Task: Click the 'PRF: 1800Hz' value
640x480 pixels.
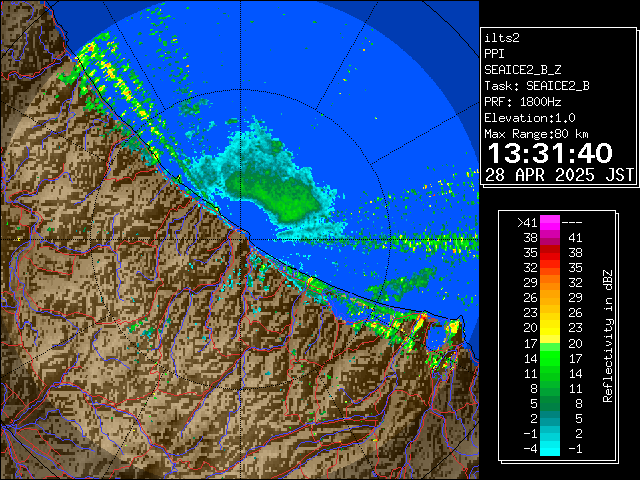Action: tap(523, 102)
